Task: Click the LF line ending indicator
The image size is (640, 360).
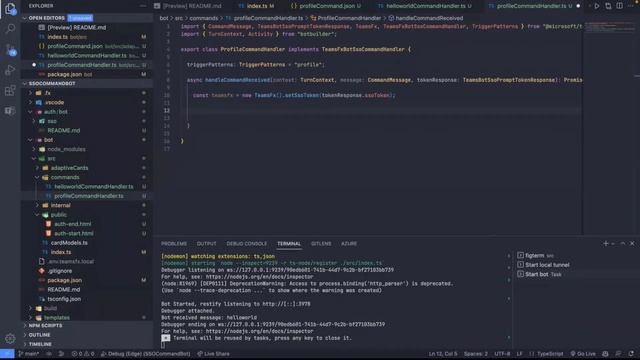Action: point(520,354)
